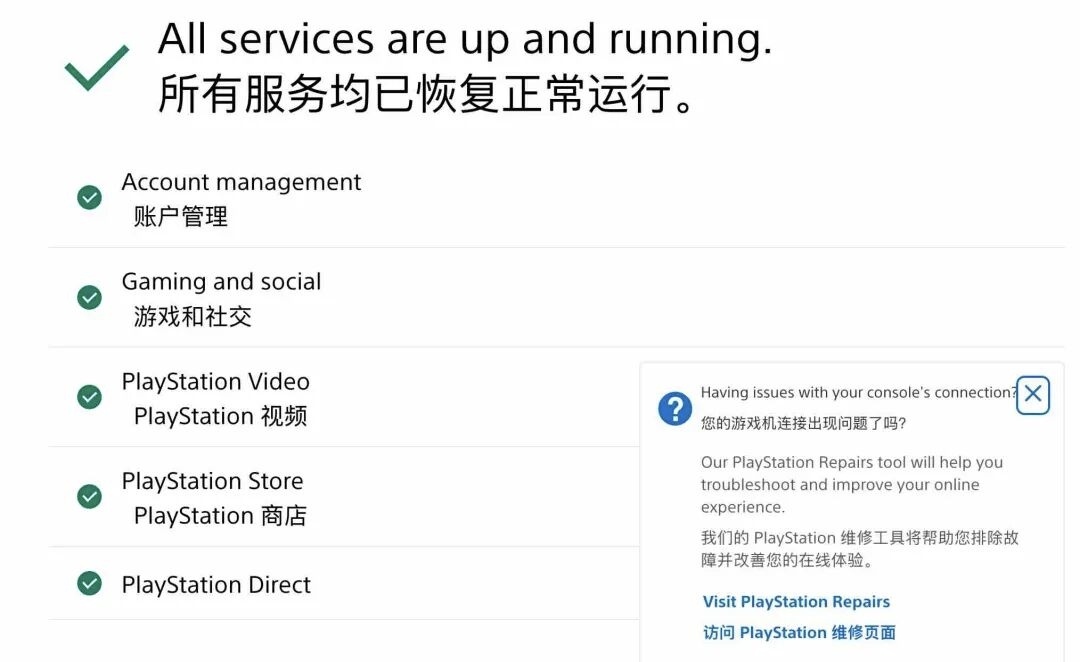The width and height of the screenshot is (1080, 662).
Task: Click the PlayStation Store status check icon
Action: tap(90, 496)
